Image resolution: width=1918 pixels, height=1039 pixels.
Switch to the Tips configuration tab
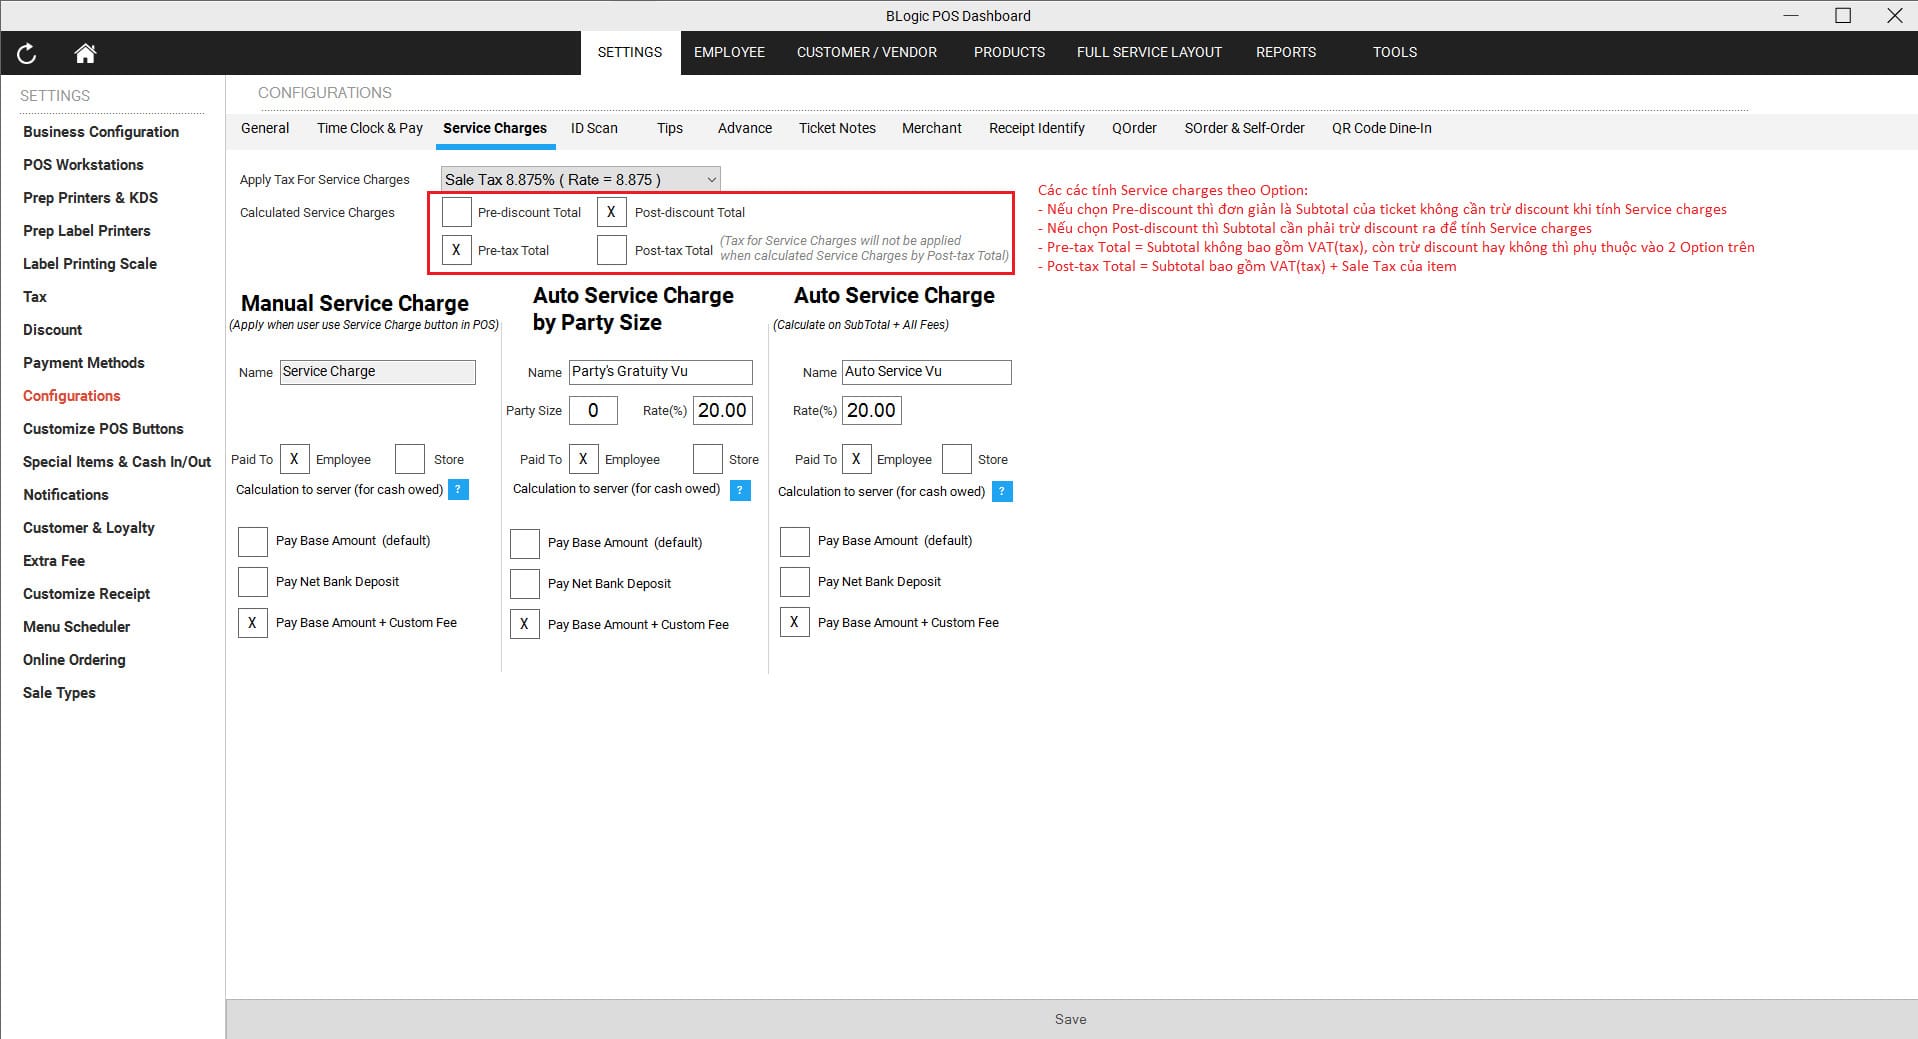point(669,128)
